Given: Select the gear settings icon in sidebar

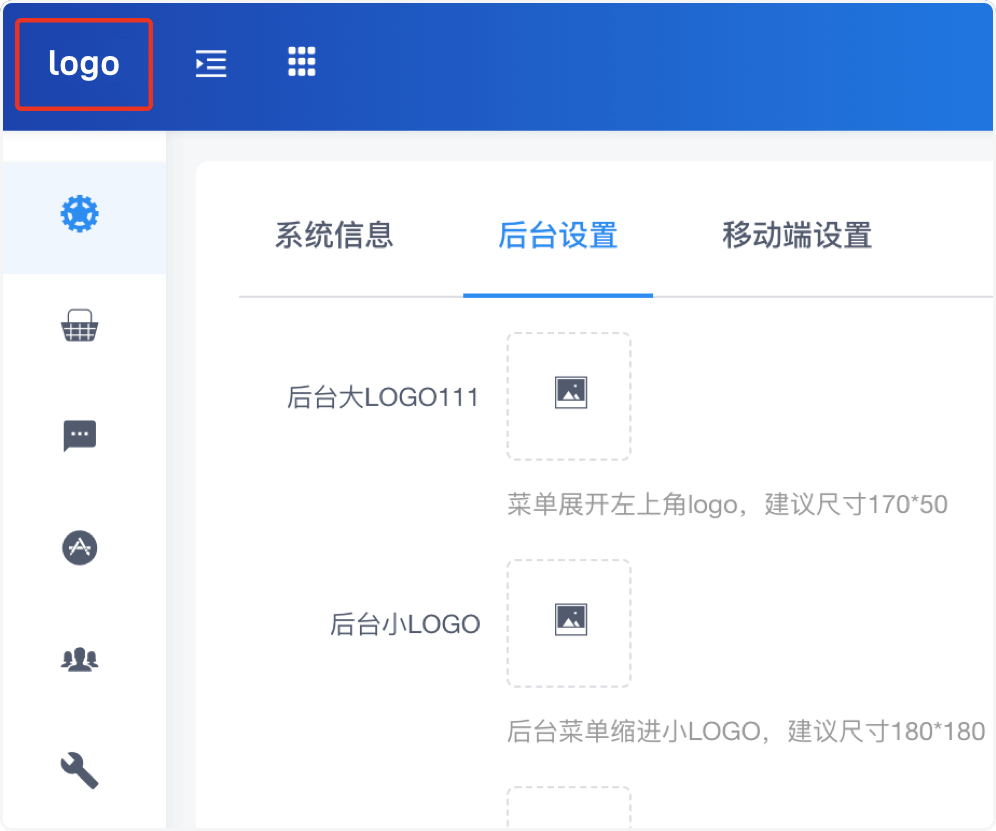Looking at the screenshot, I should (x=80, y=214).
